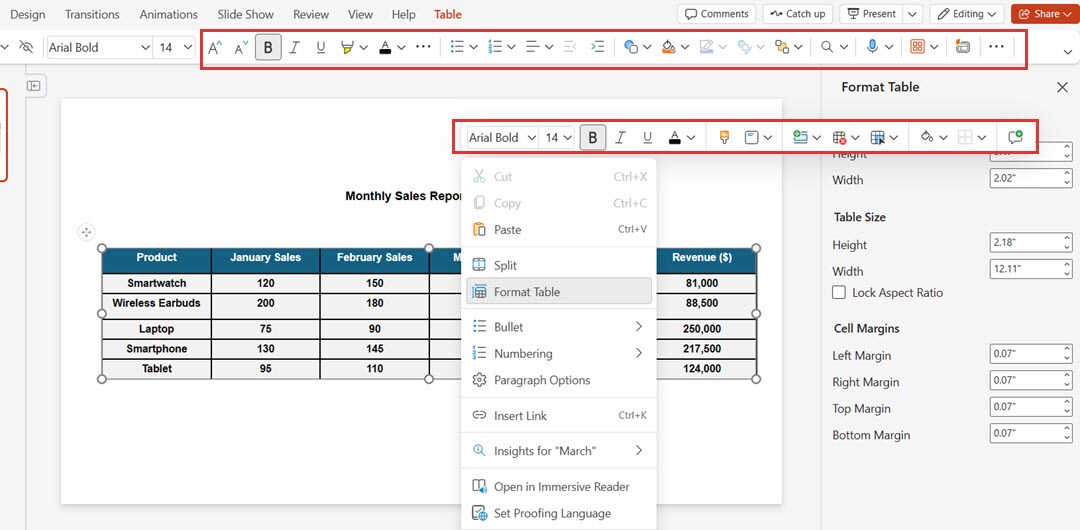Toggle Italic in the floating toolbar

pos(620,138)
